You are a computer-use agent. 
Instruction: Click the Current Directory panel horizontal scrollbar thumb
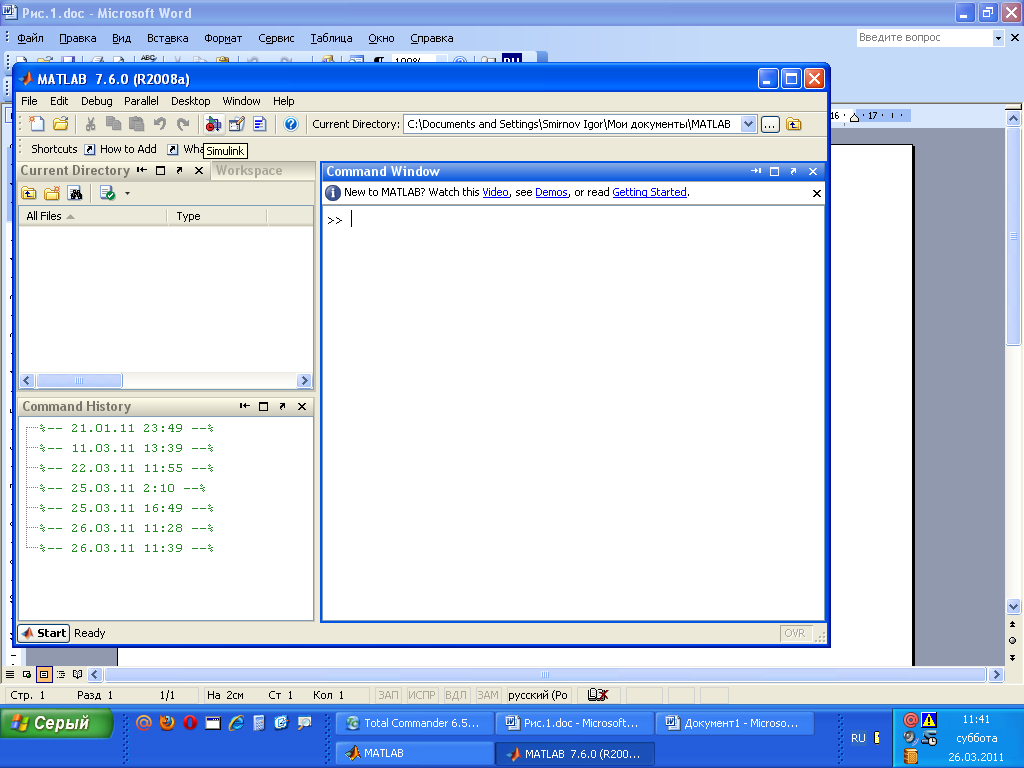tap(79, 380)
